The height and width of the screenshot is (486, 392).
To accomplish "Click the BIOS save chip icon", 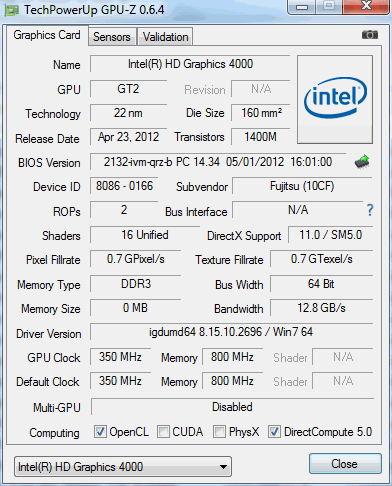I will coord(362,162).
